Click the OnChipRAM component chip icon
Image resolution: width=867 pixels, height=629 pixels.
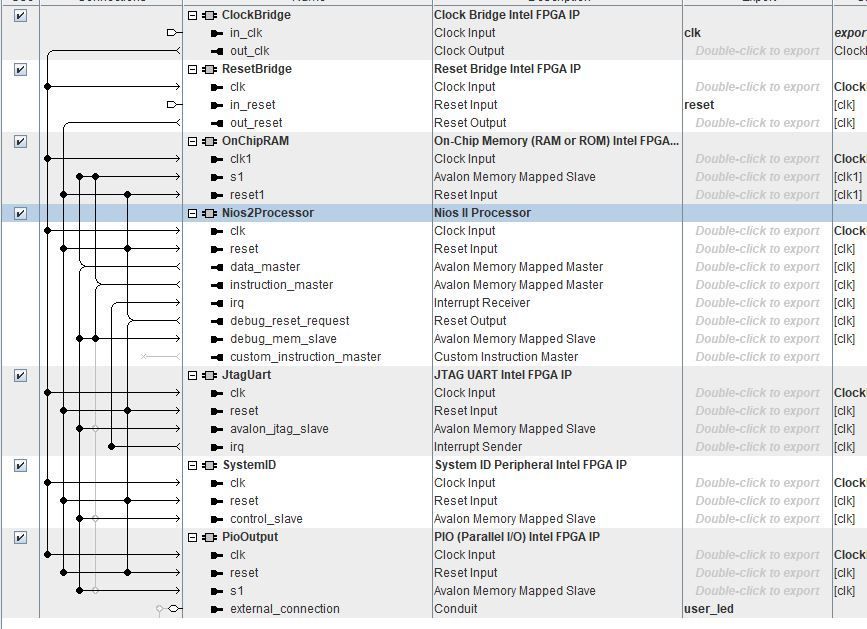coord(209,141)
